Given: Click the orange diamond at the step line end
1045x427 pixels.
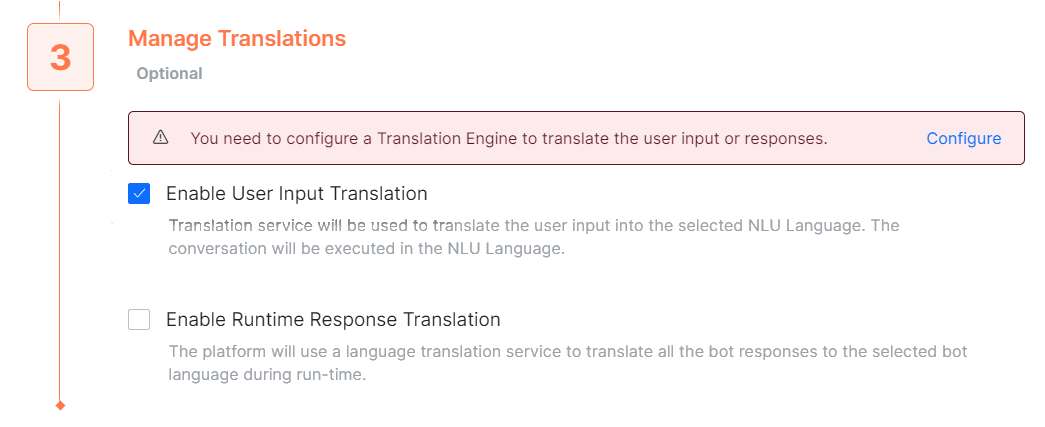Looking at the screenshot, I should click(60, 405).
